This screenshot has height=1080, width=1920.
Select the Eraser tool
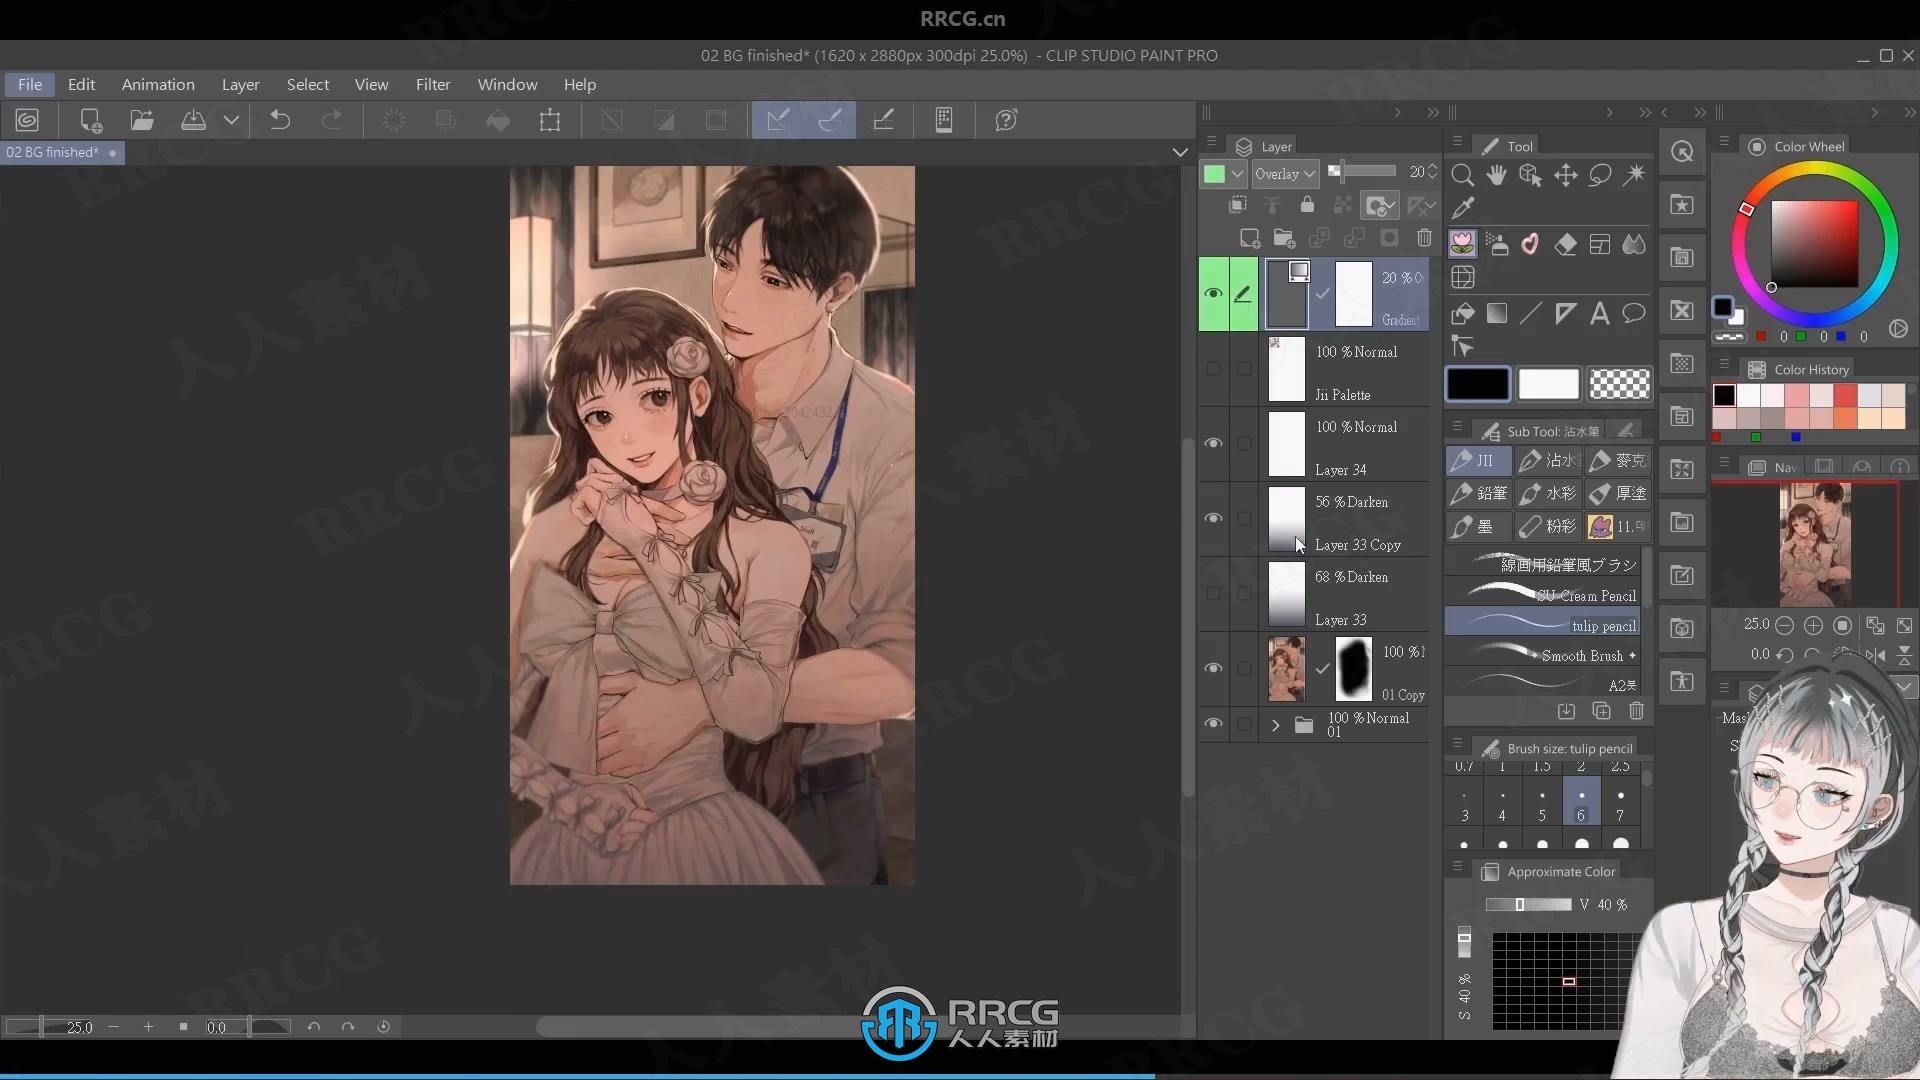(x=1565, y=244)
